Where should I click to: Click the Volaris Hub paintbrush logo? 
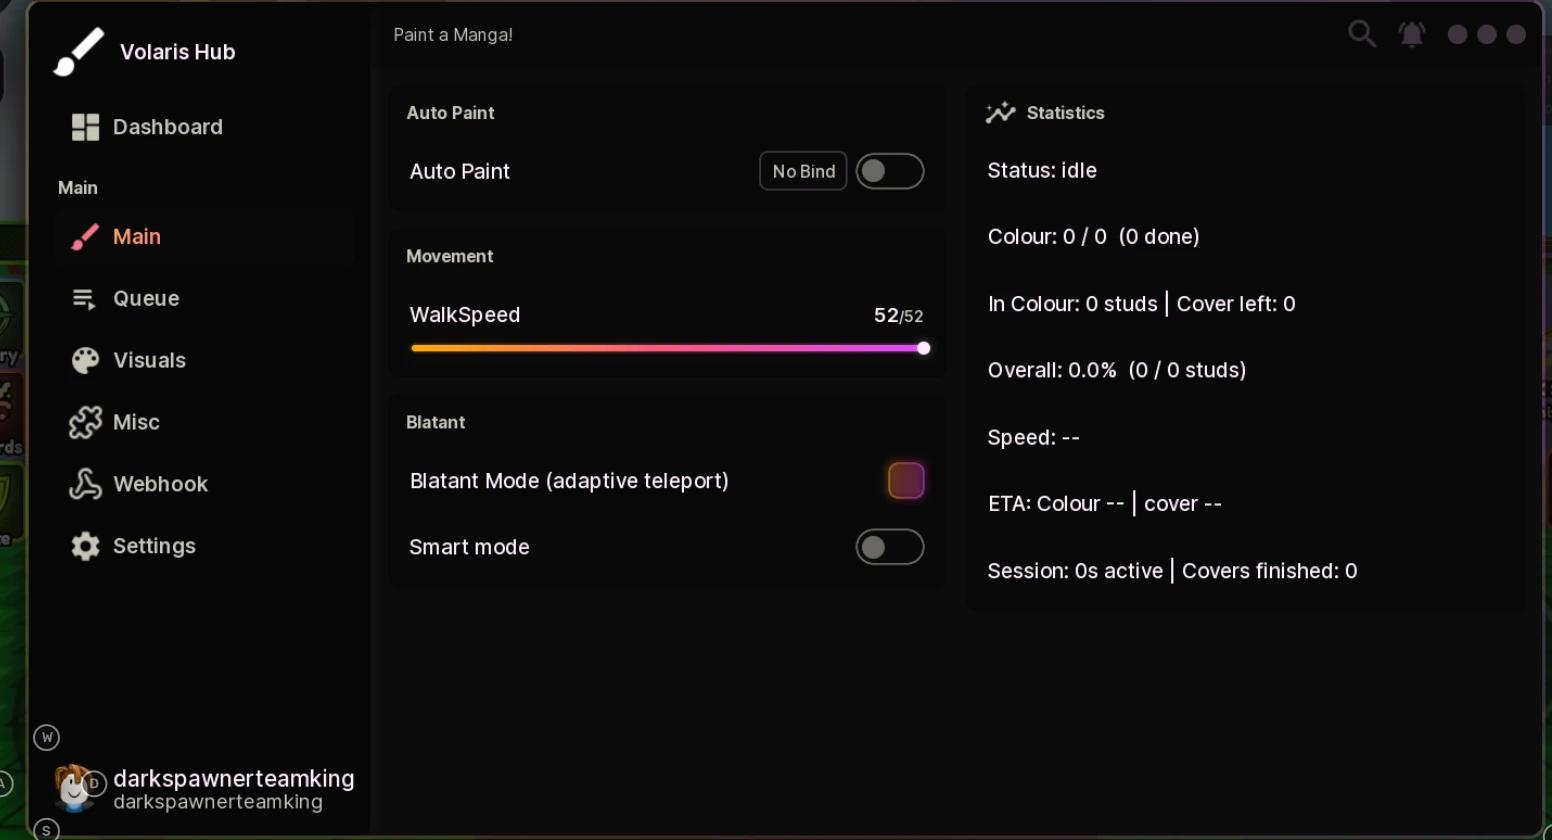pyautogui.click(x=79, y=51)
